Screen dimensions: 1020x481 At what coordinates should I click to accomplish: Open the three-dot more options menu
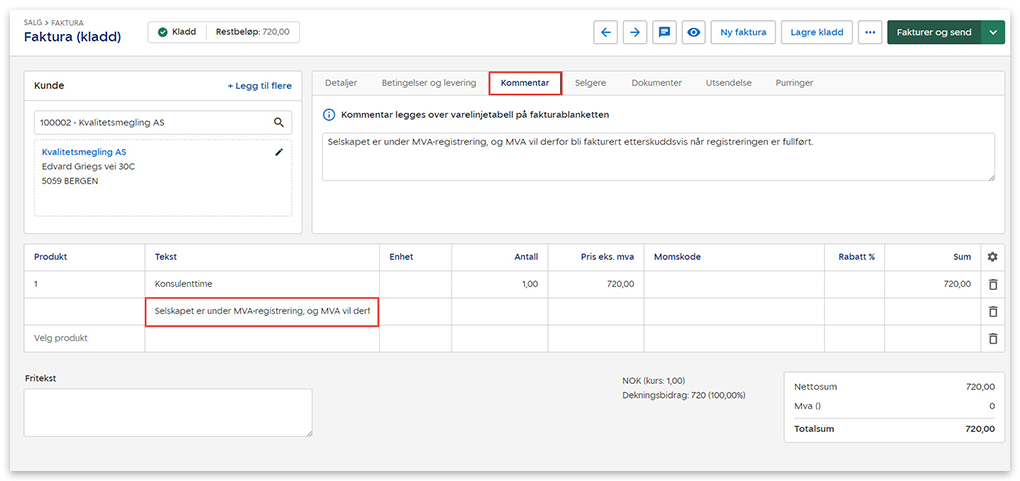pyautogui.click(x=869, y=32)
